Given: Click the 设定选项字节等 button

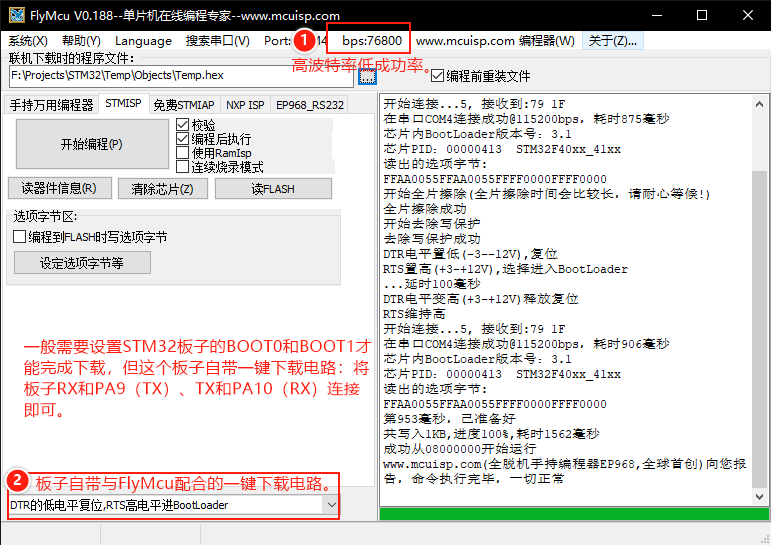Looking at the screenshot, I should click(x=82, y=263).
